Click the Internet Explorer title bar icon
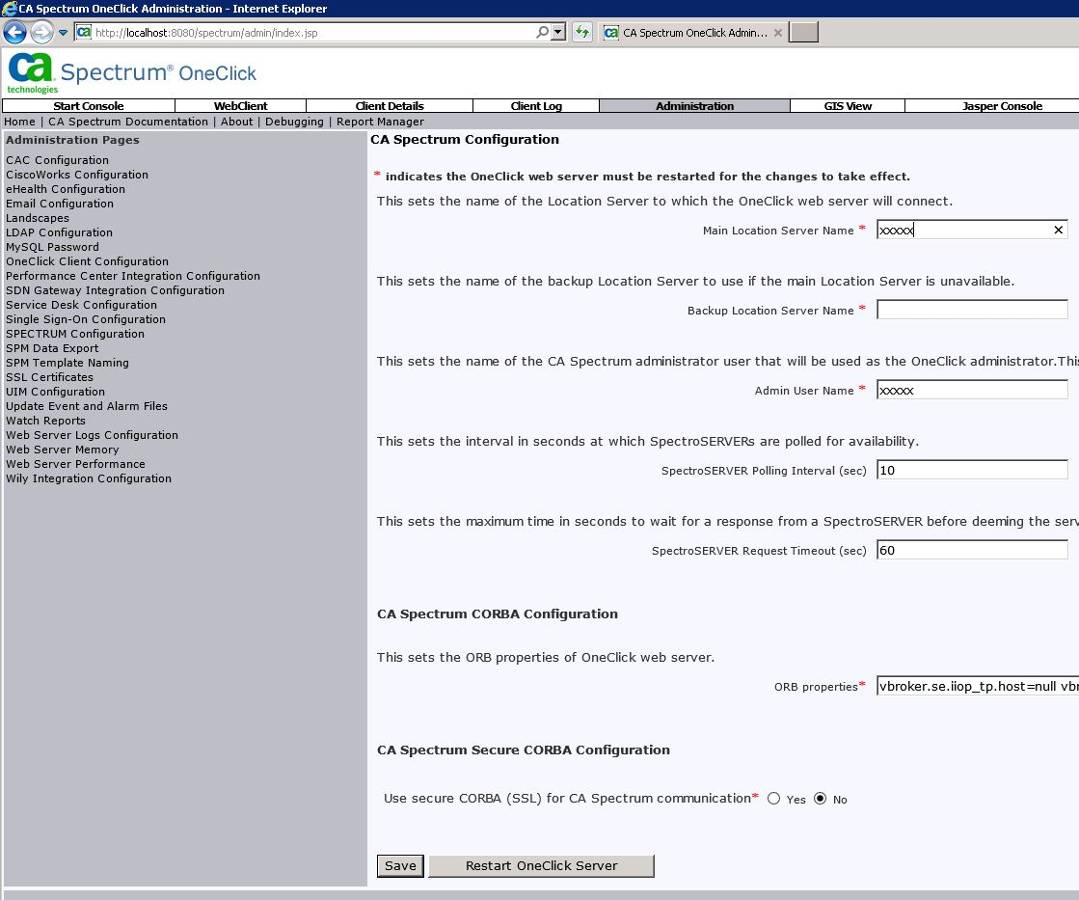Viewport: 1079px width, 900px height. (x=9, y=8)
